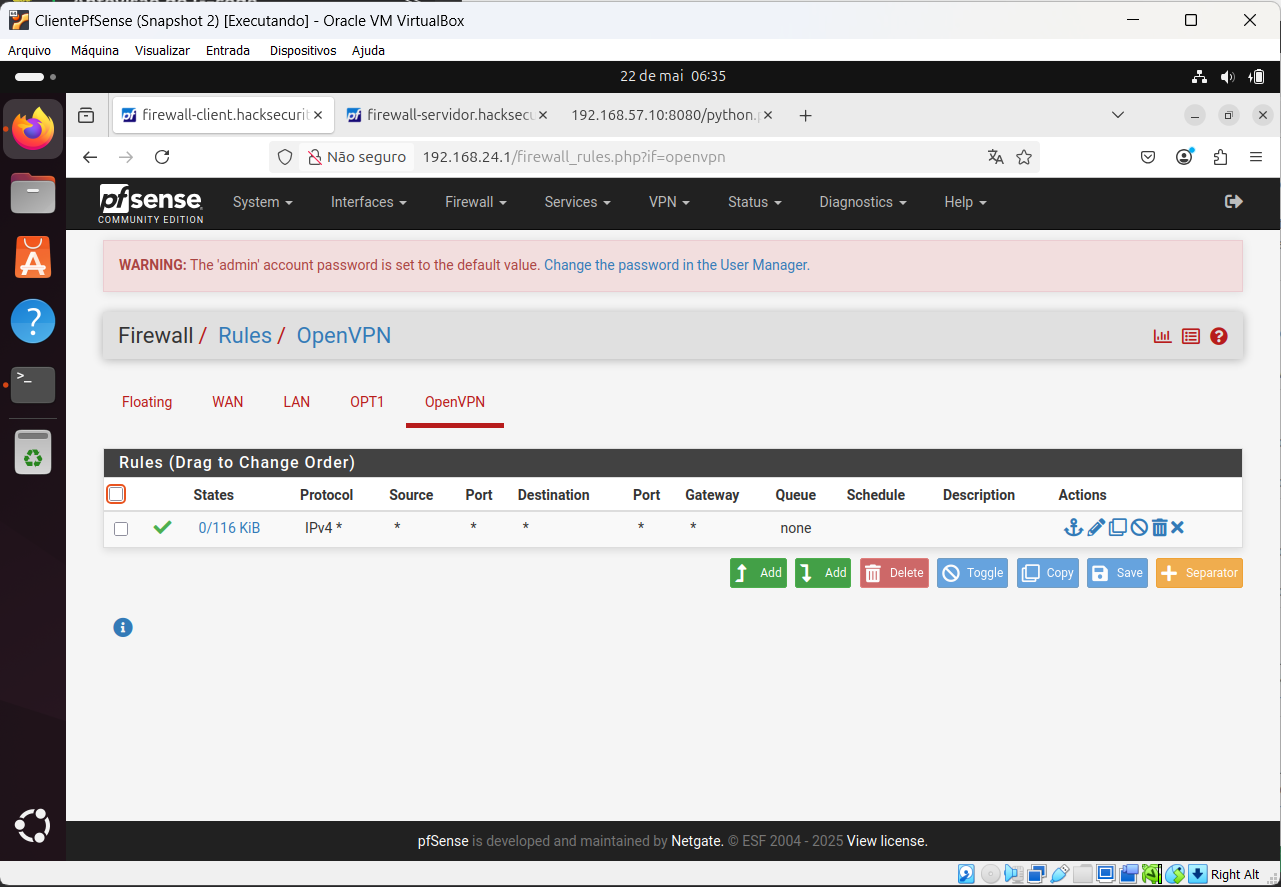Click the translate page icon in address bar

point(995,157)
